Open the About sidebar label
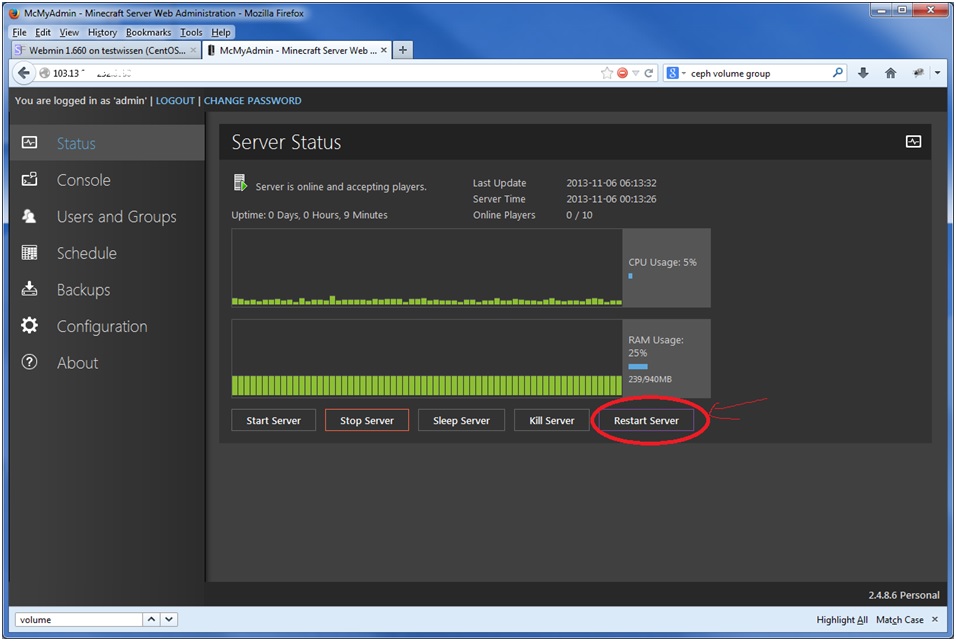The width and height of the screenshot is (956, 641). click(x=77, y=363)
